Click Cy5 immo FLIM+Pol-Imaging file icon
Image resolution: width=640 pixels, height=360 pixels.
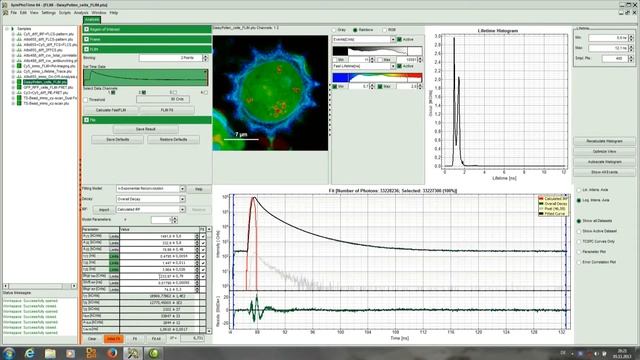click(x=19, y=66)
